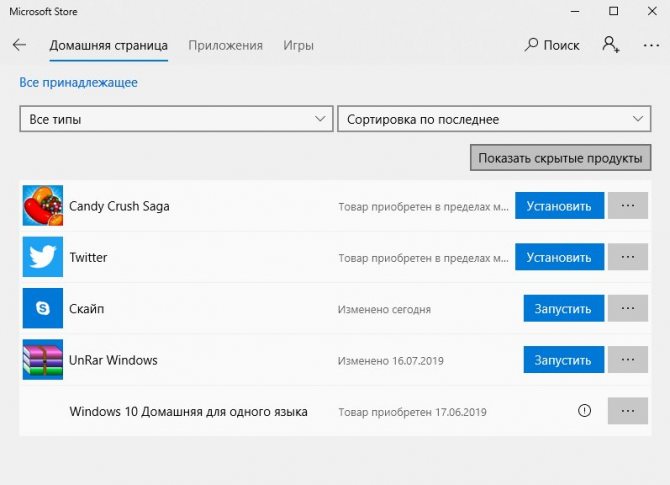Launch UnRar Windows with Запустить
Viewport: 670px width, 485px height.
coord(564,359)
